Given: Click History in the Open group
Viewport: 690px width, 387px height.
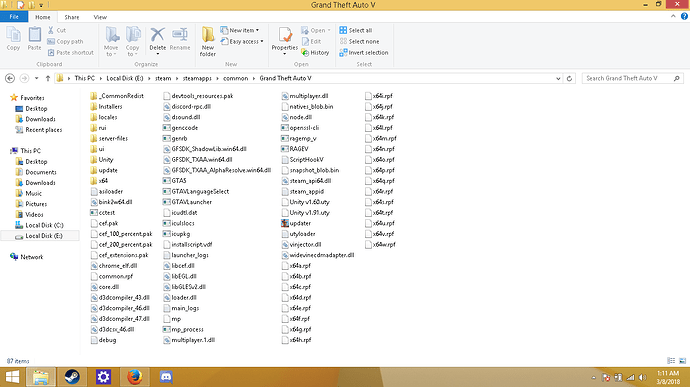Looking at the screenshot, I should 315,52.
